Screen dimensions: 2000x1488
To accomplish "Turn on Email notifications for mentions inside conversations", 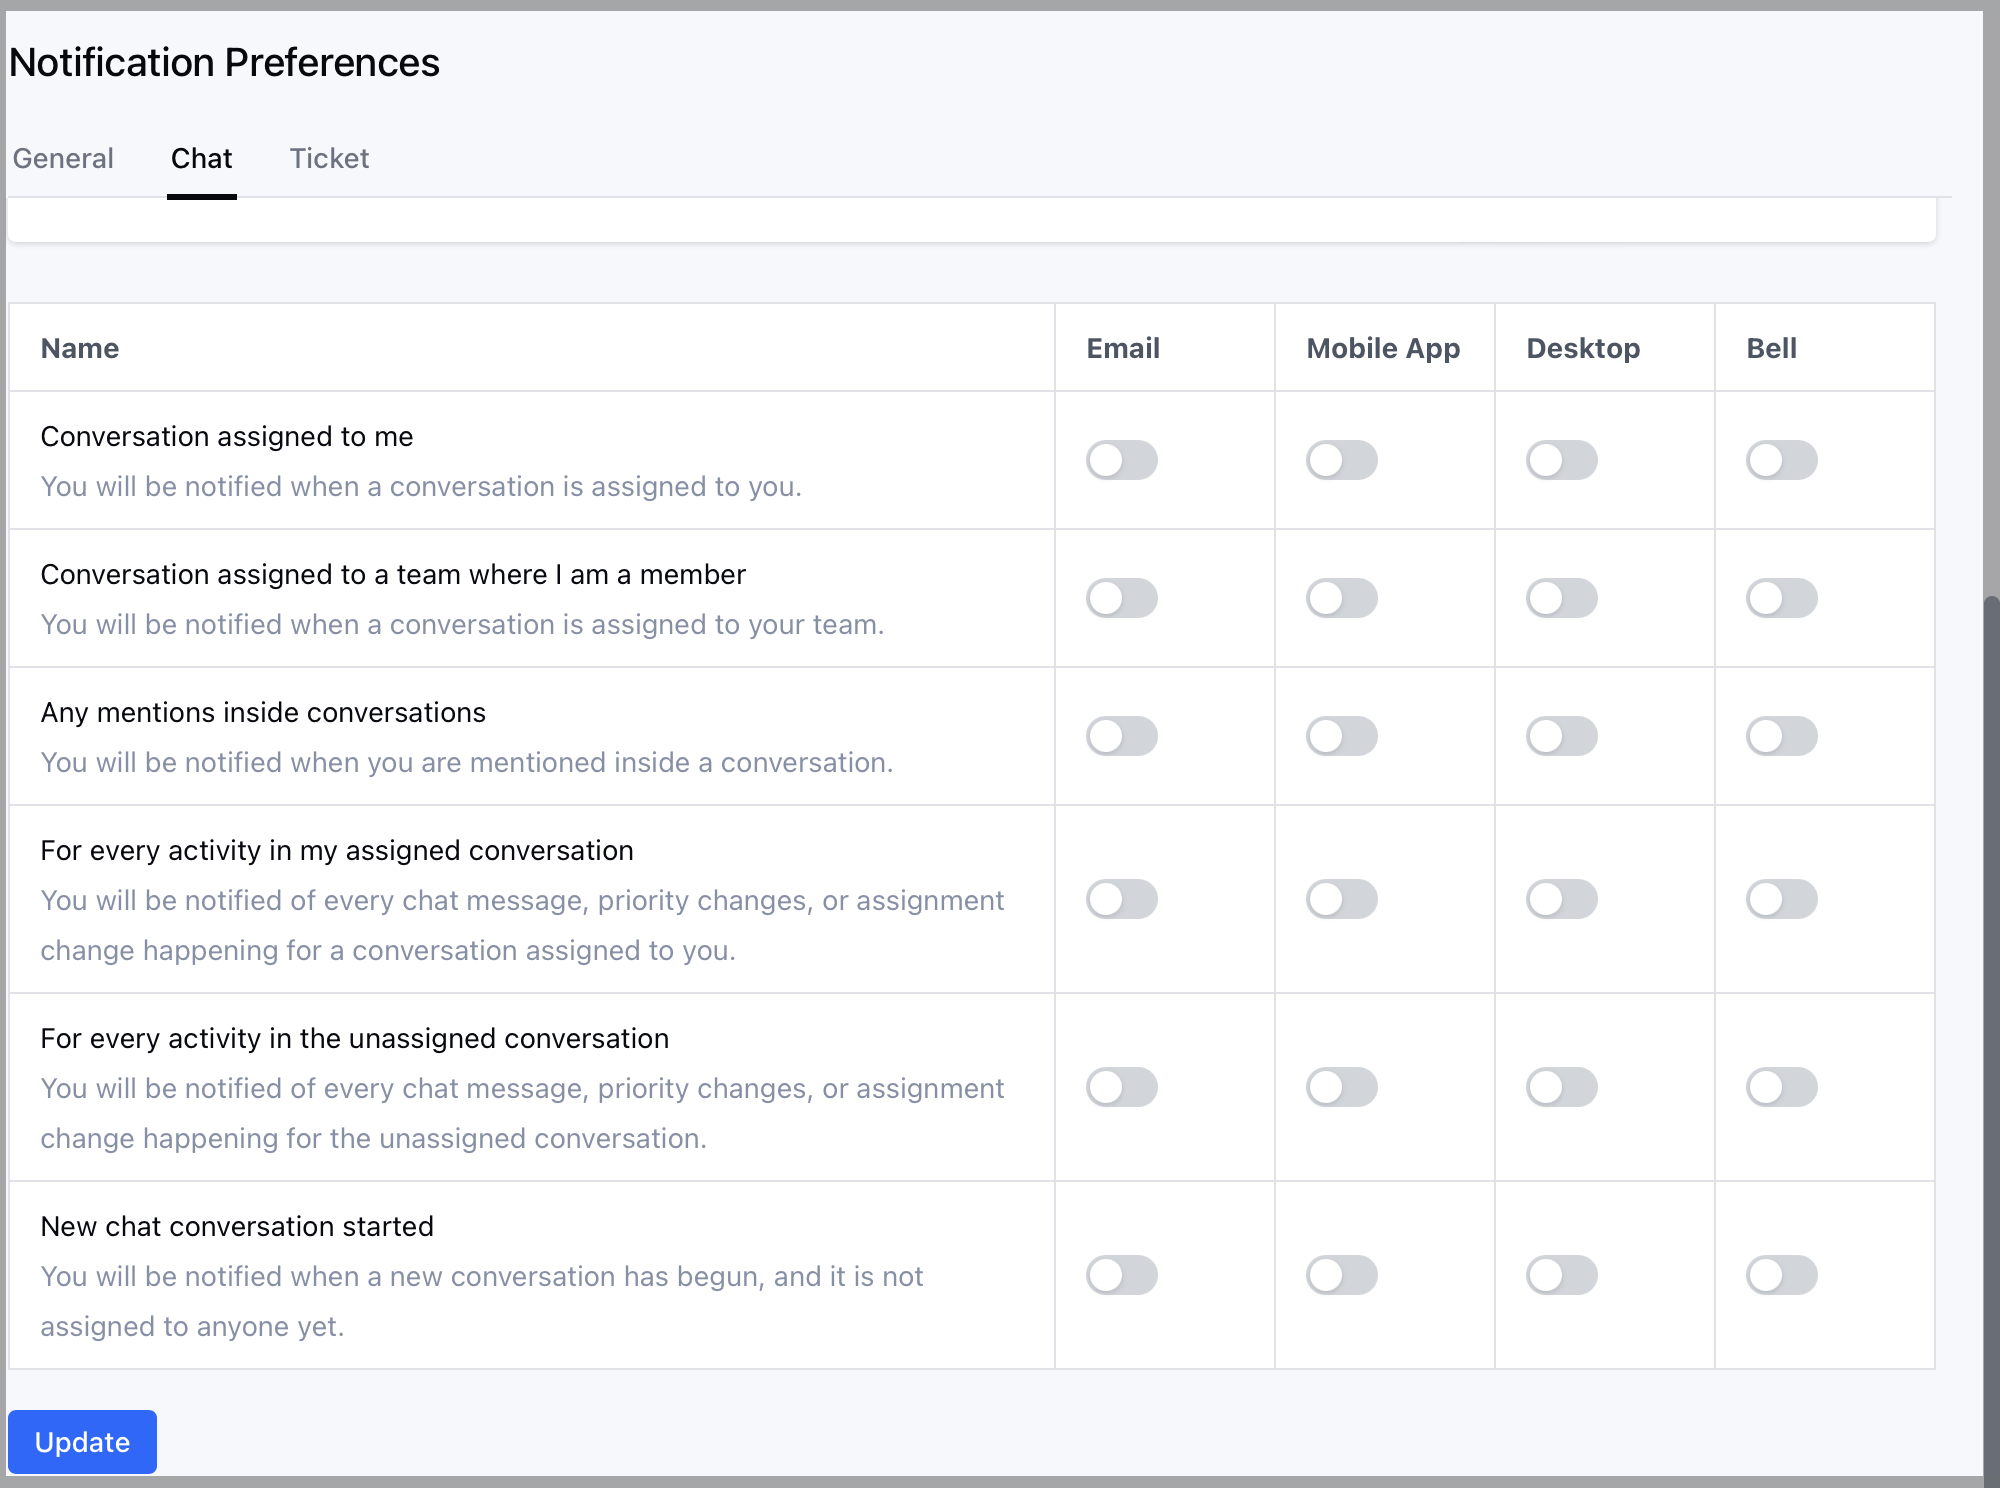I will [1121, 736].
